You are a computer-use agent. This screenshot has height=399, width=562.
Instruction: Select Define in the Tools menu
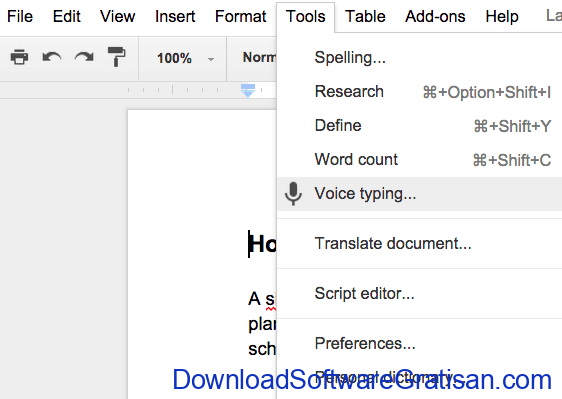click(419, 126)
